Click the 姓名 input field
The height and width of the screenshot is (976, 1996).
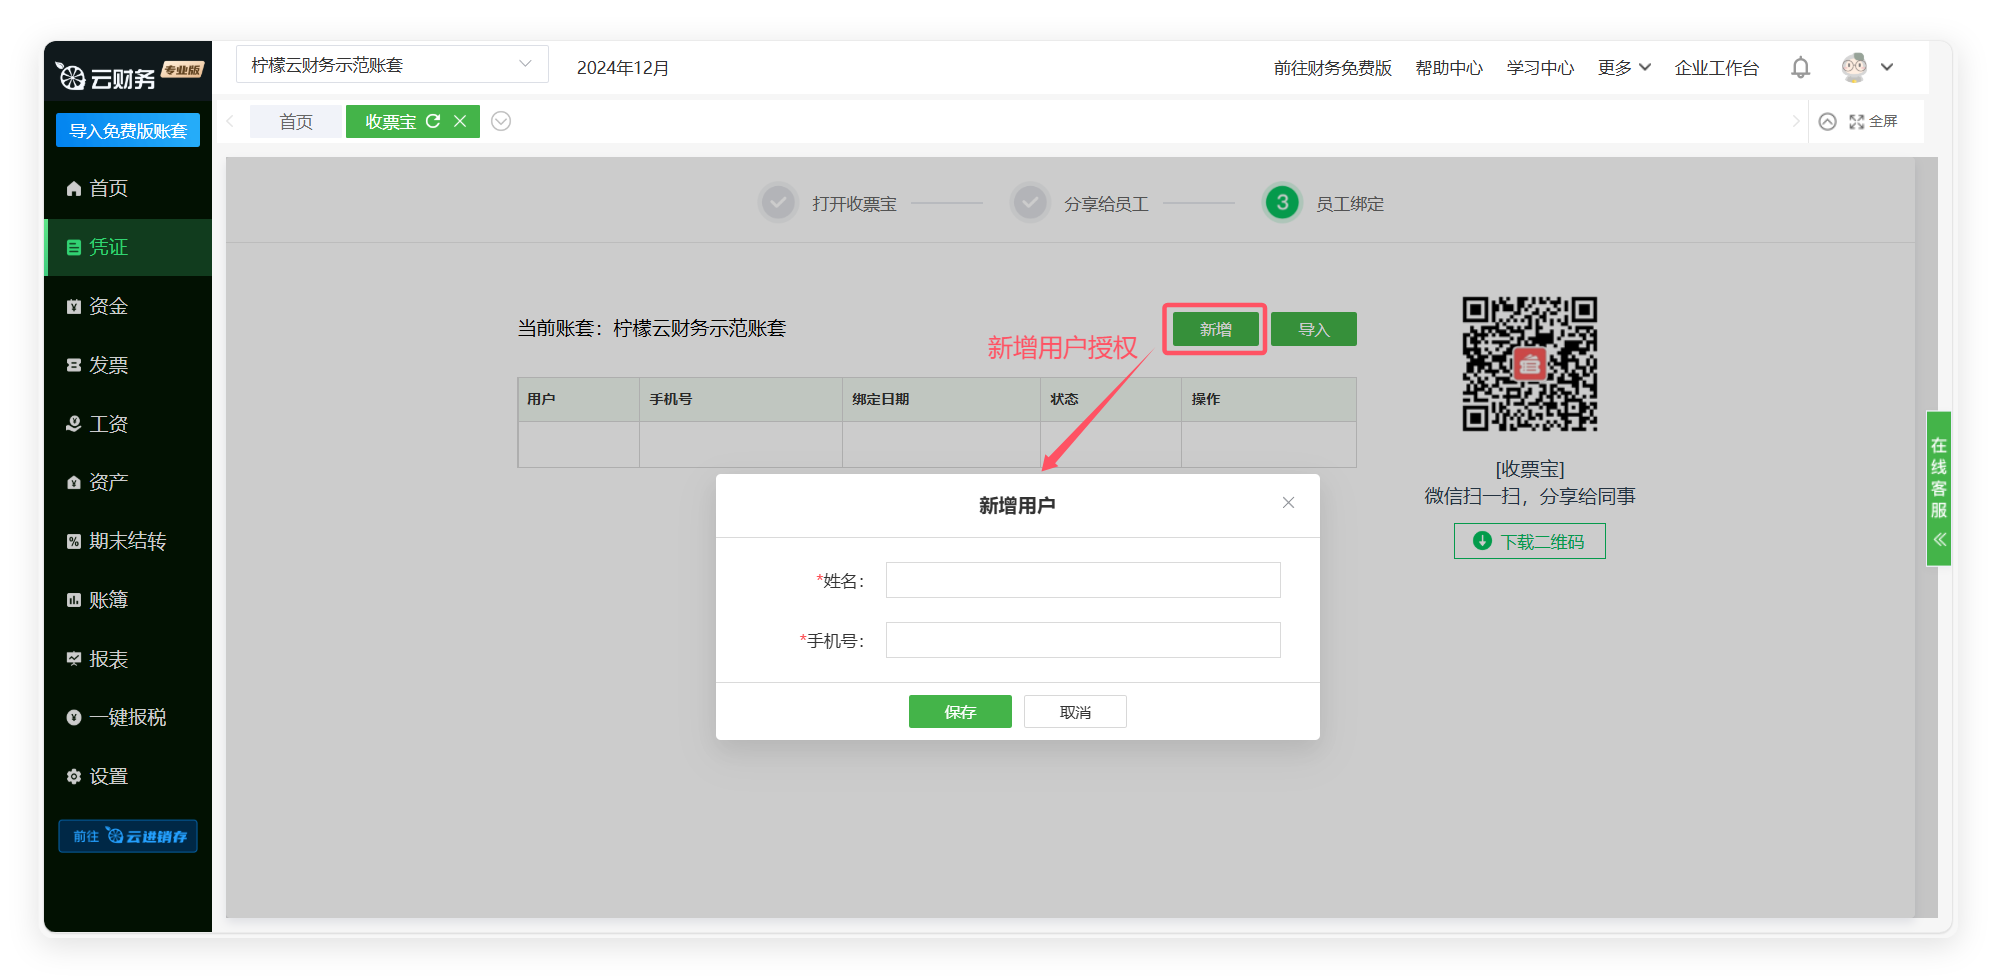[x=1082, y=580]
